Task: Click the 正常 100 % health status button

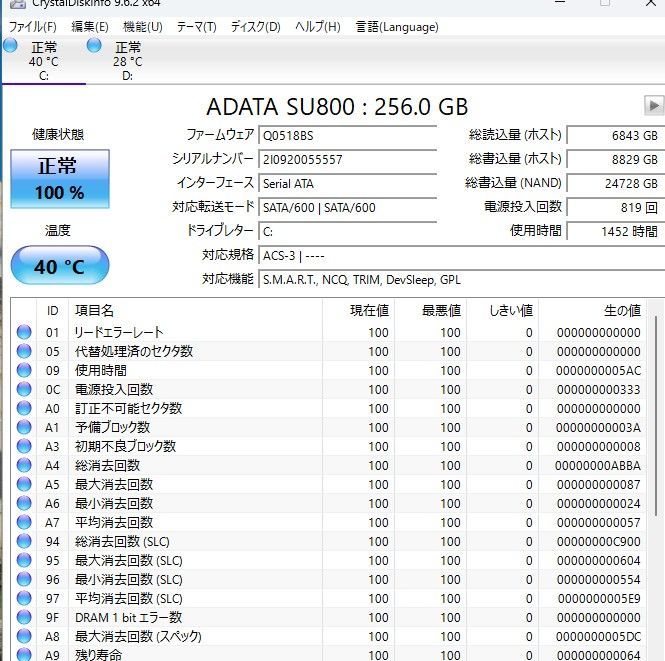Action: click(x=59, y=179)
